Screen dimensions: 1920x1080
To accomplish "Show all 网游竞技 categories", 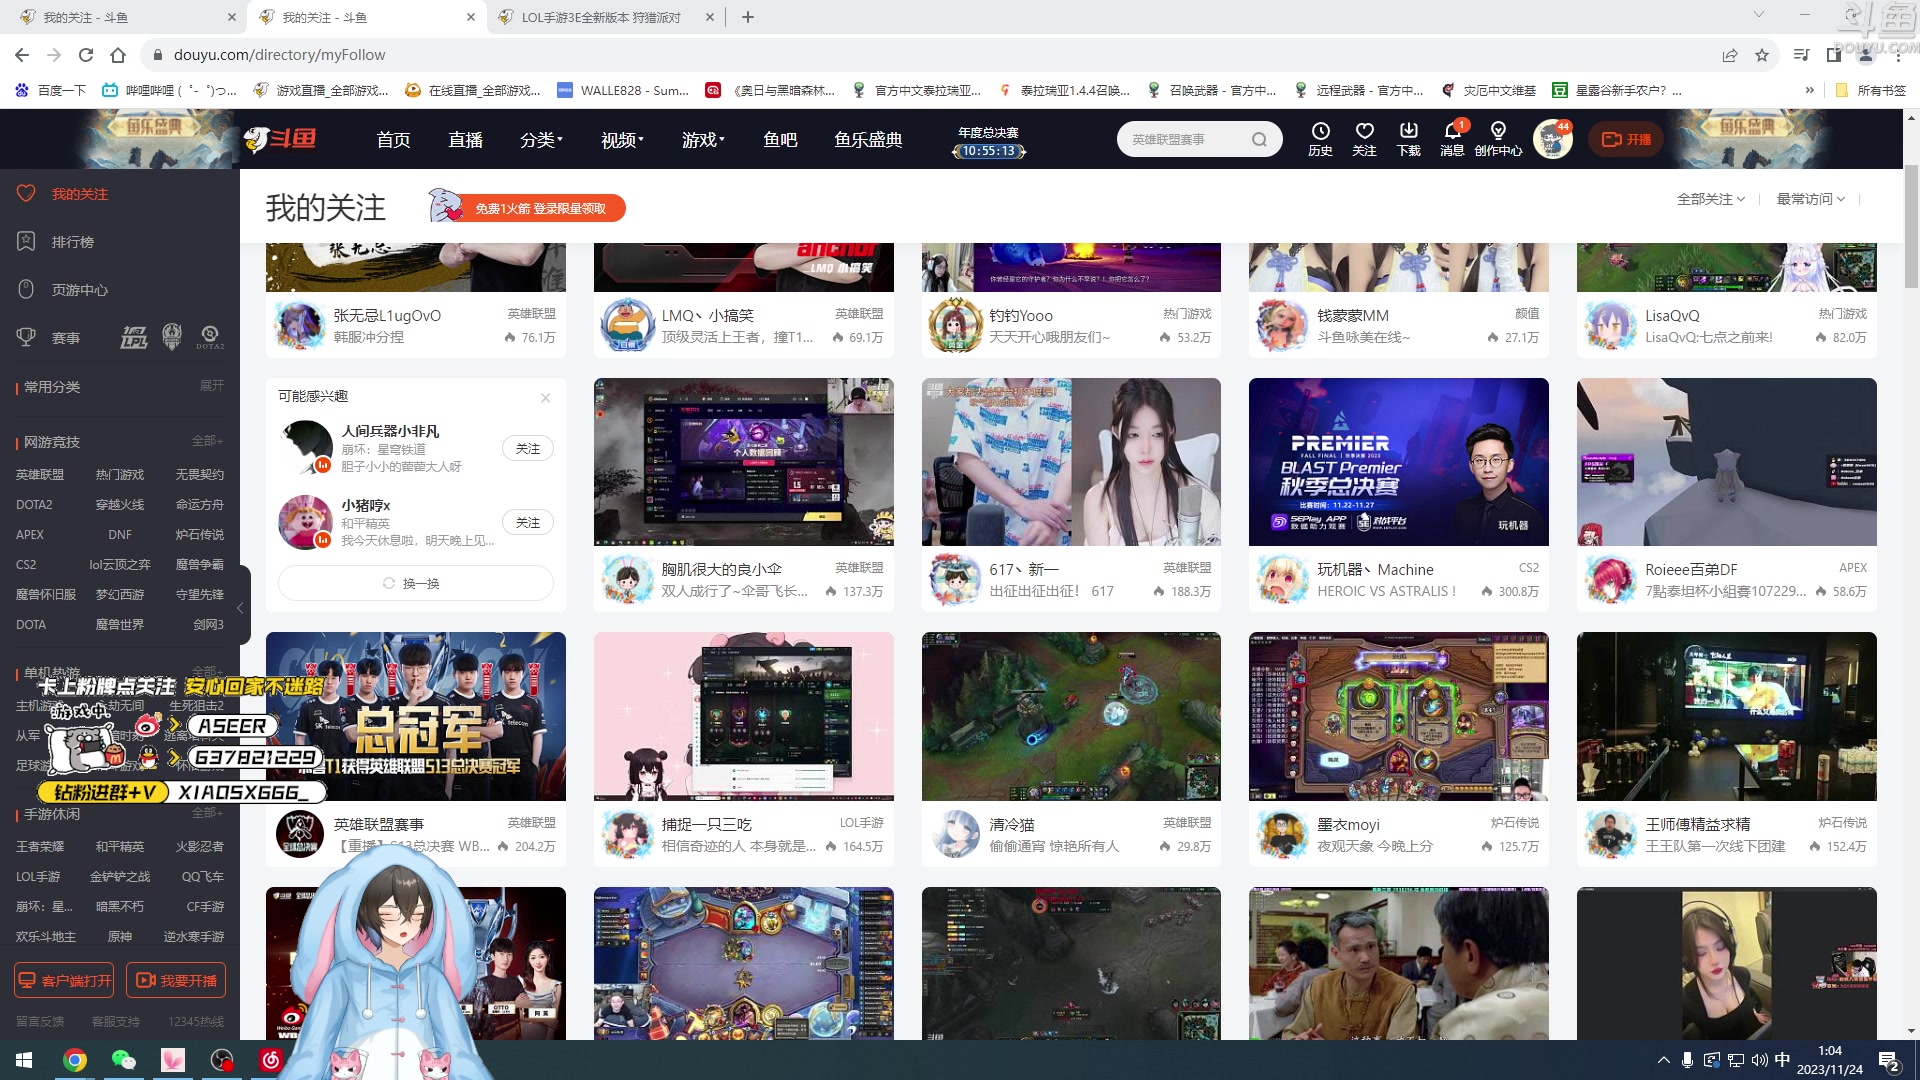I will [x=207, y=441].
